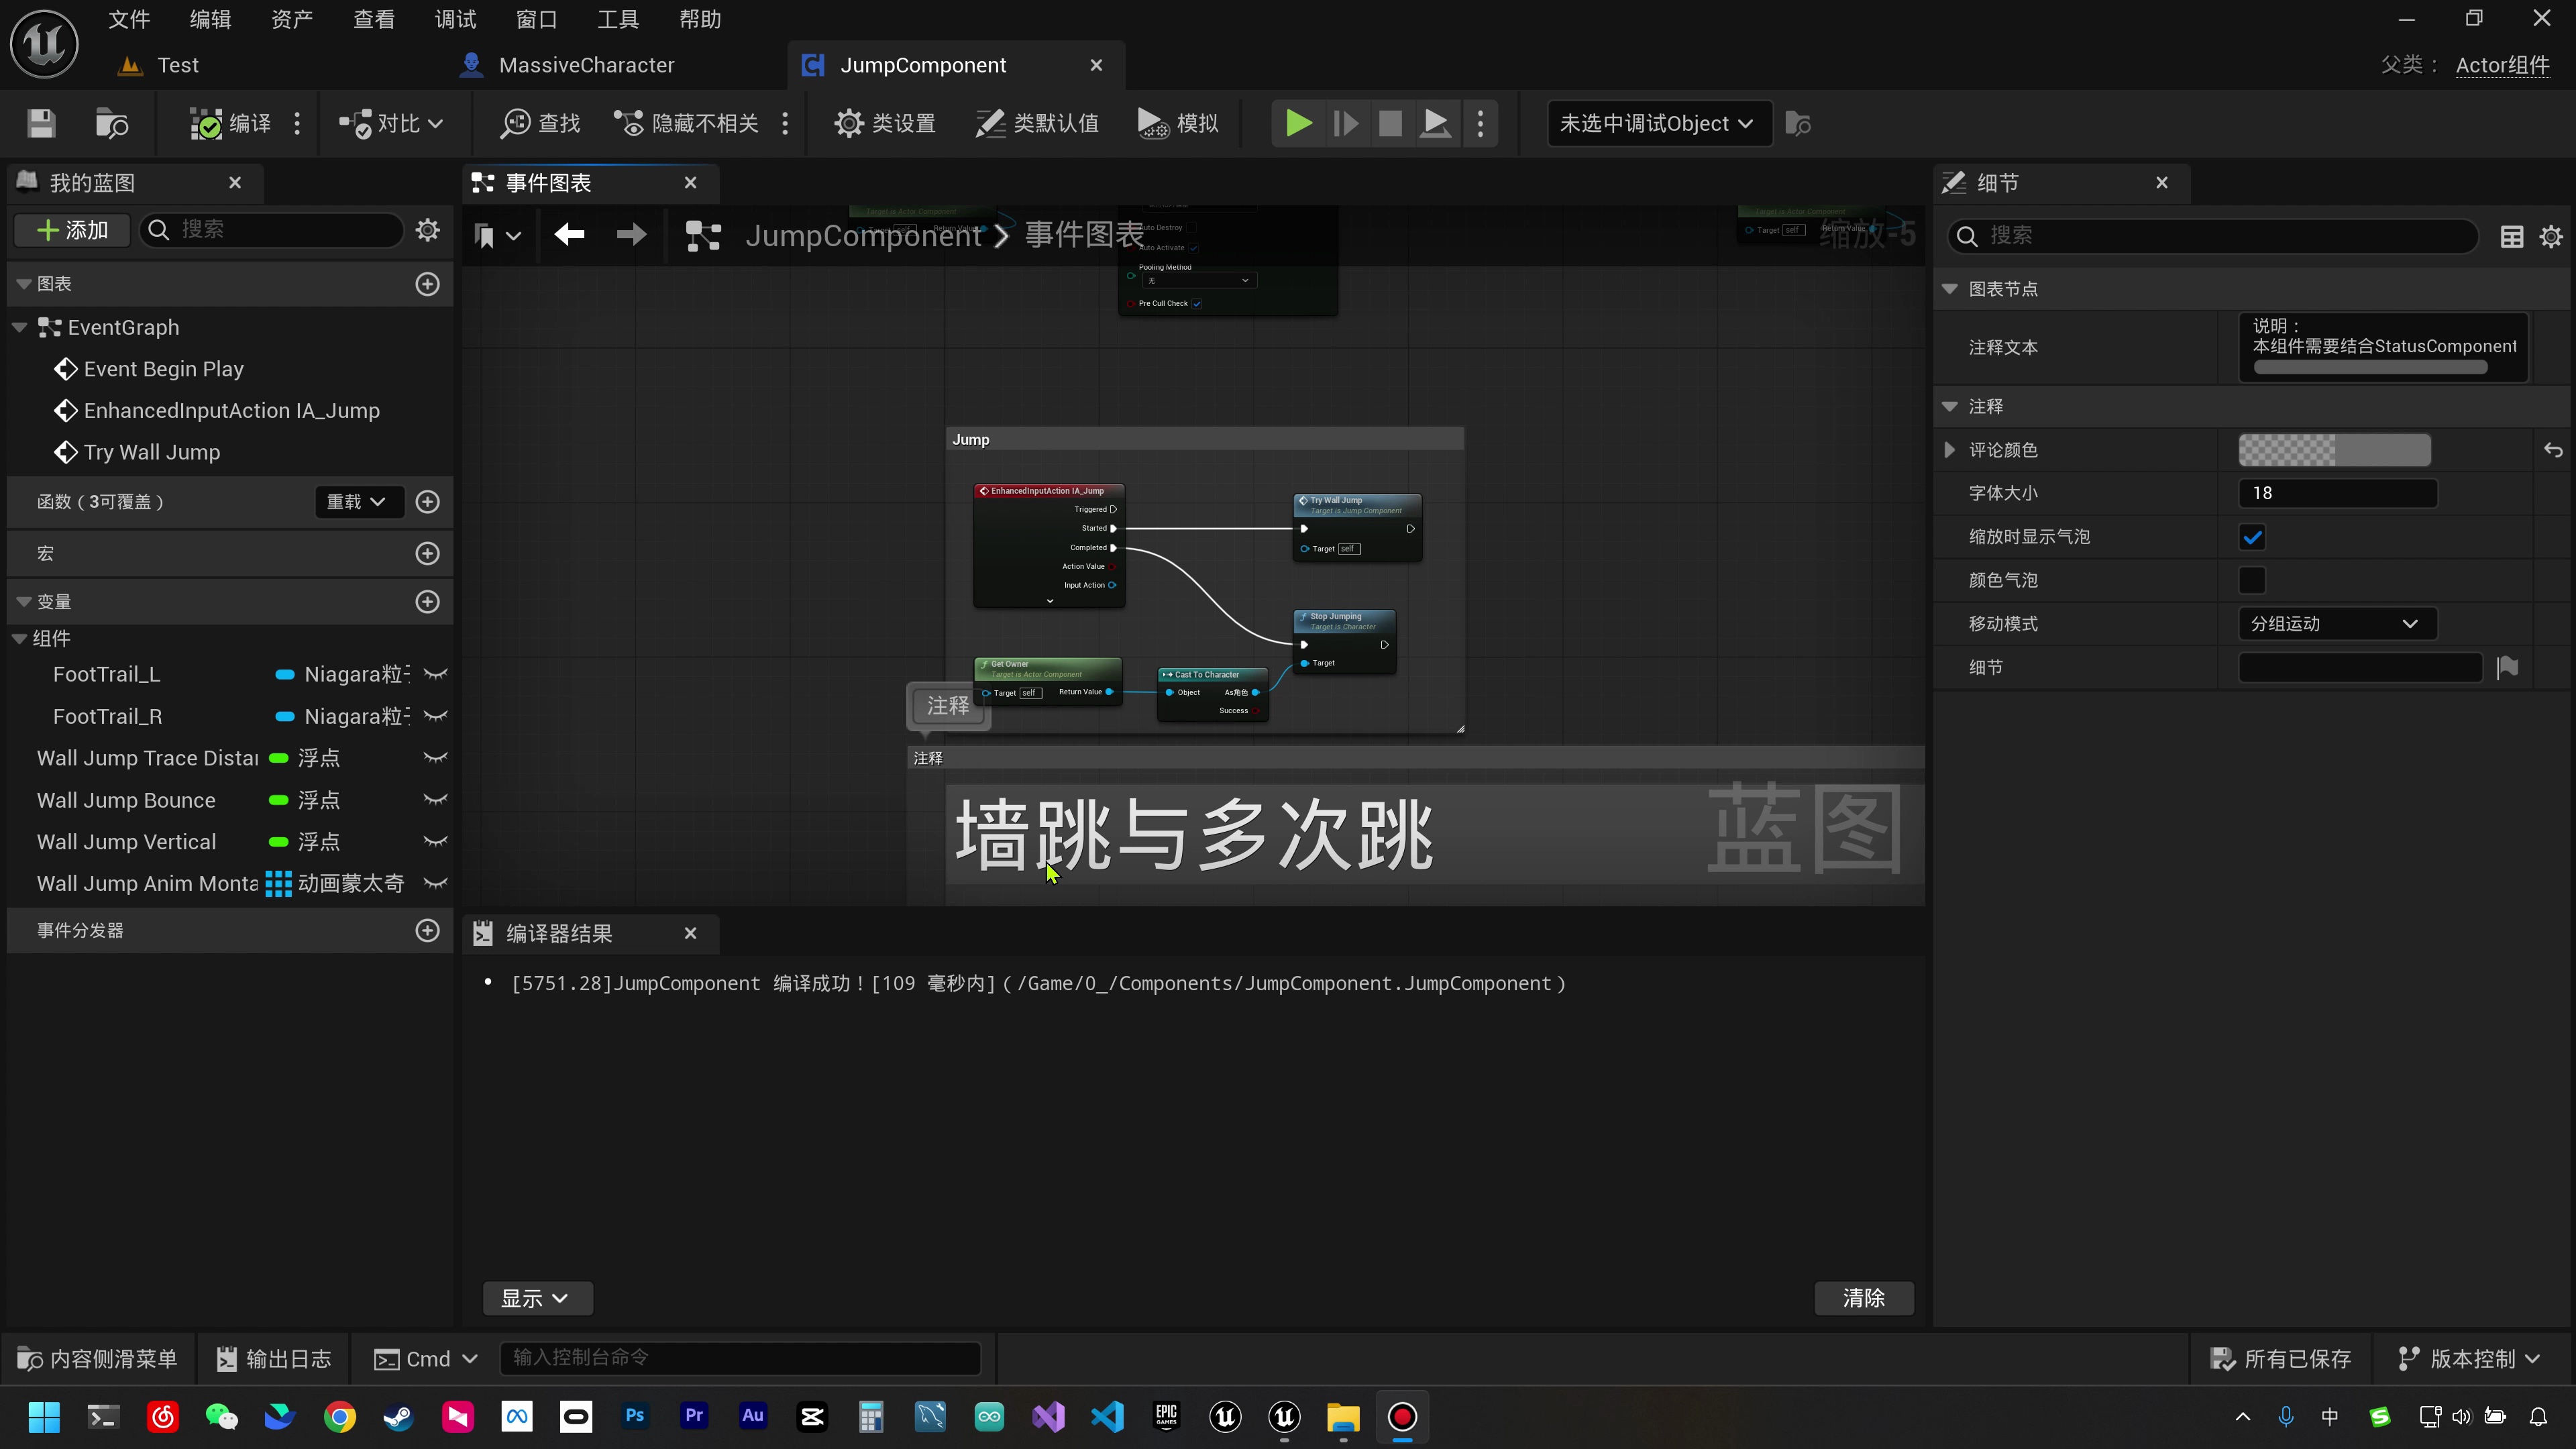Browse to asset in content browser
Screen dimensions: 2576x1449
coord(111,123)
